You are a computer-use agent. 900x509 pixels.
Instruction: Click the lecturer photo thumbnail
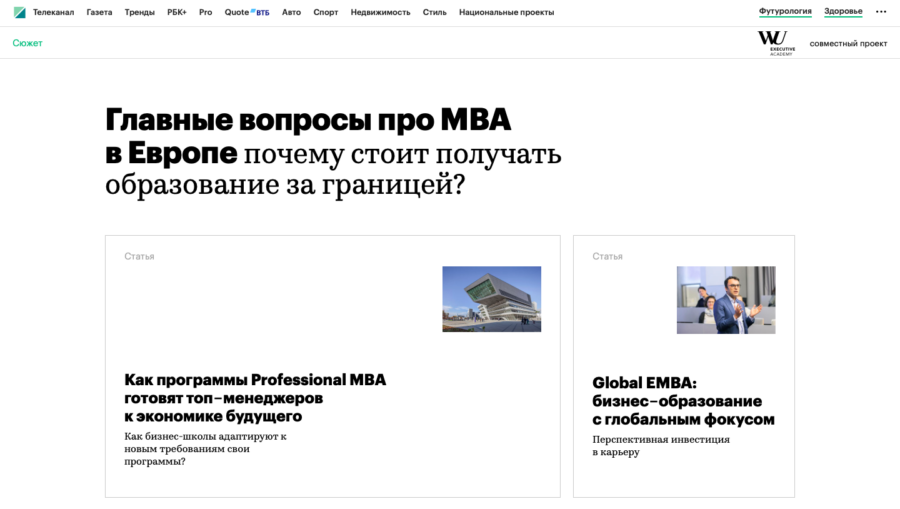coord(726,300)
